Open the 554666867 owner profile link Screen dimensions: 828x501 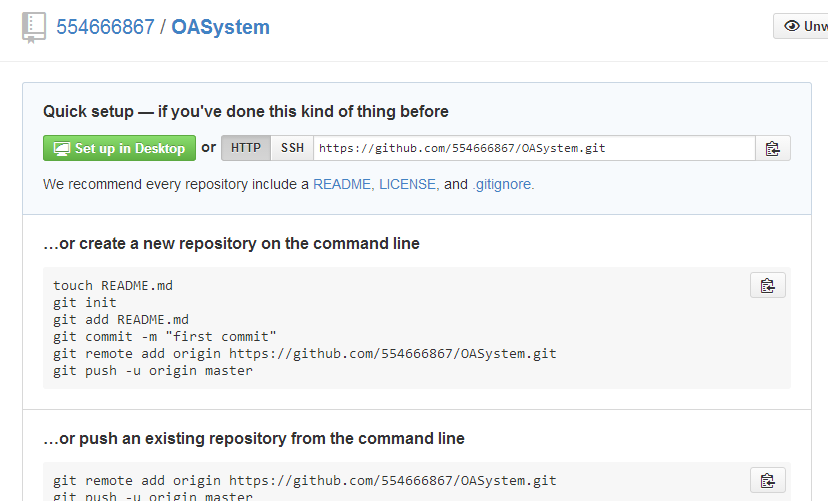[105, 27]
